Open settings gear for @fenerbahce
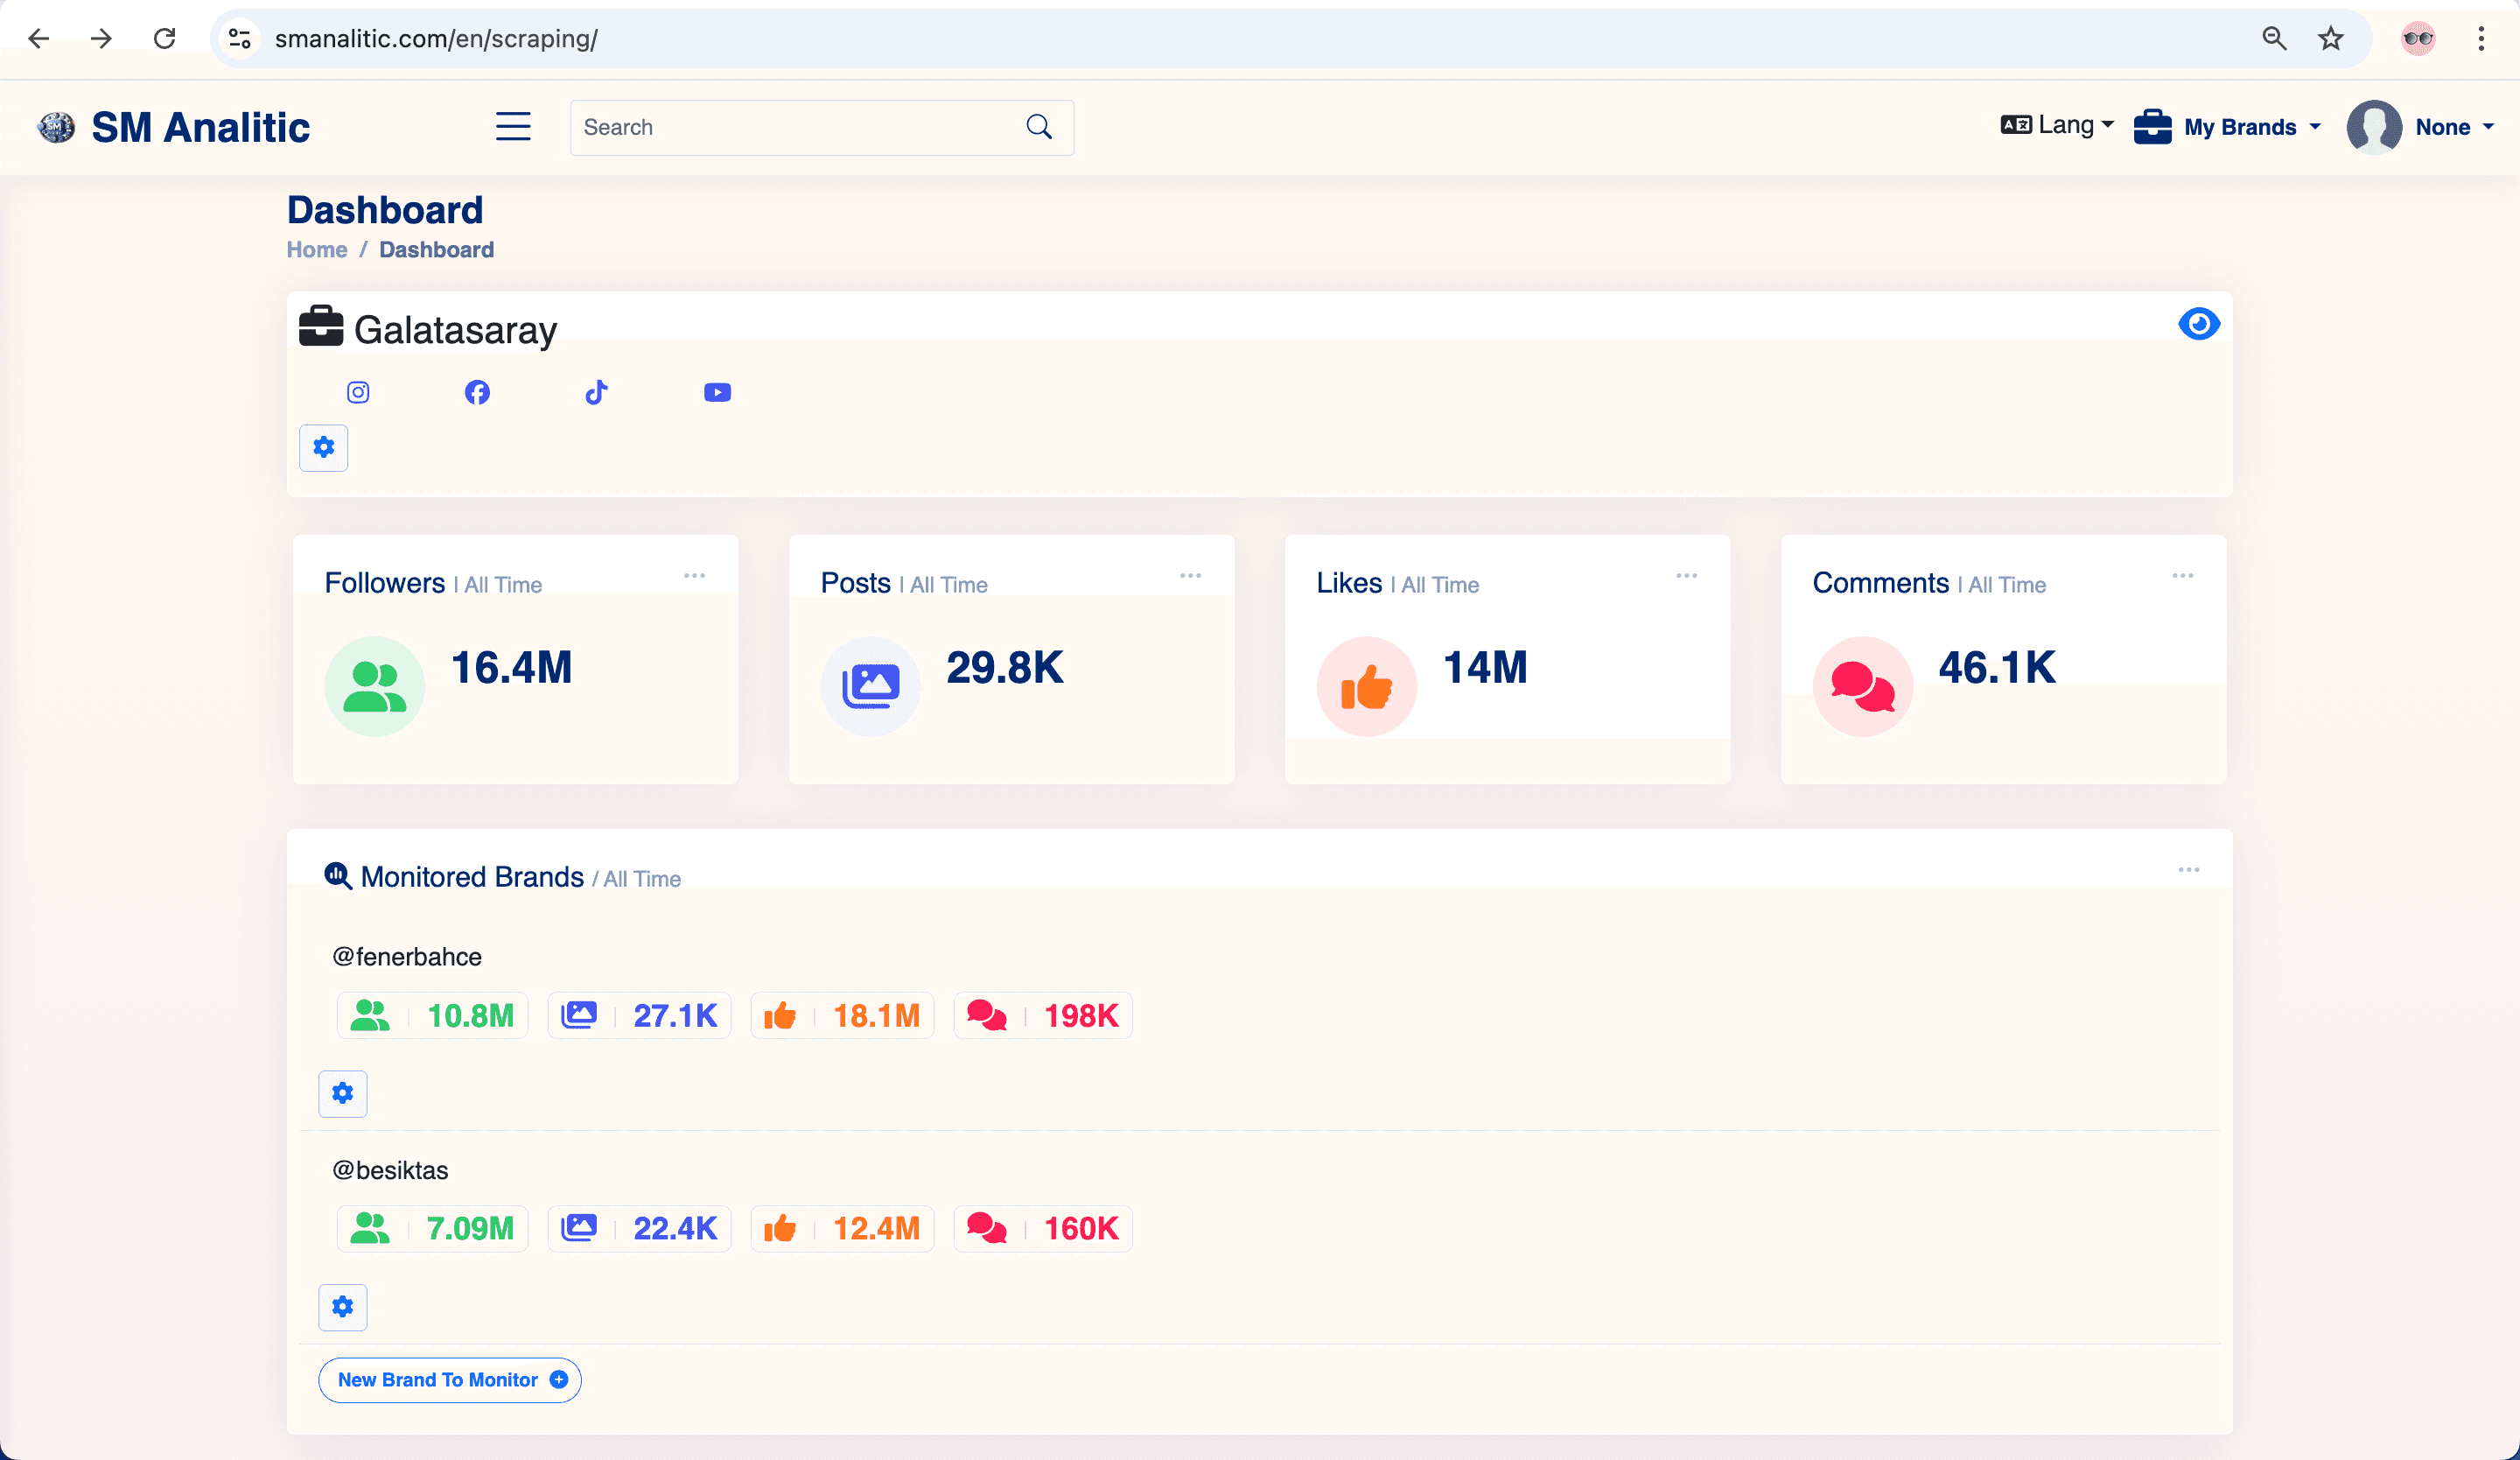Screen dimensions: 2520x1460 tap(343, 1093)
